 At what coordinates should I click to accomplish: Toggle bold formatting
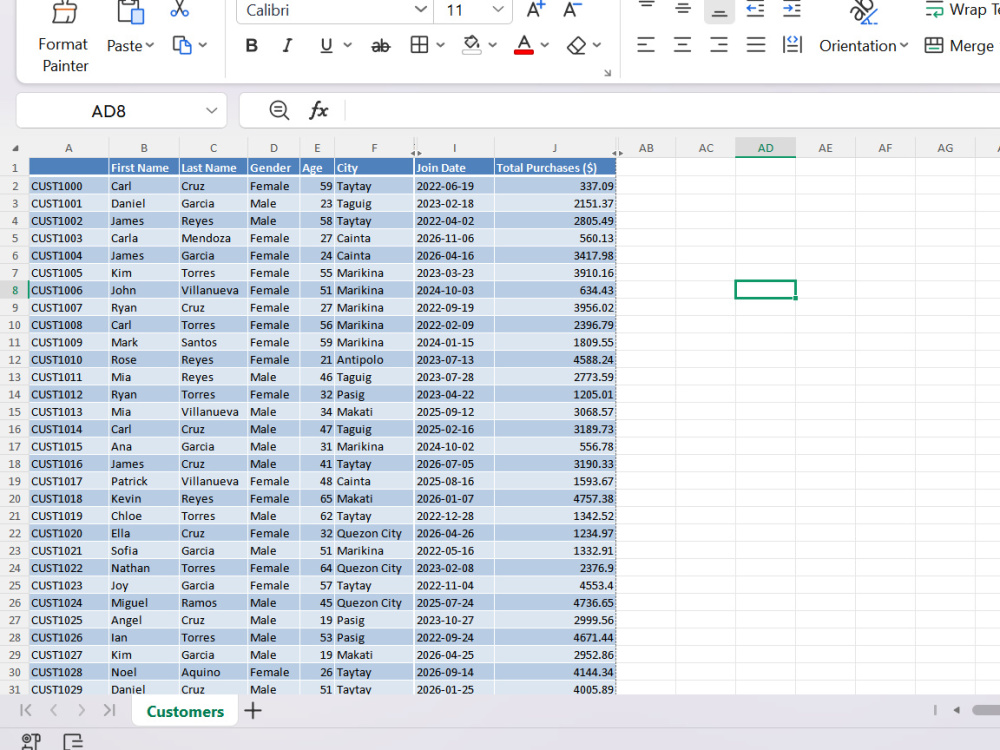(x=252, y=45)
